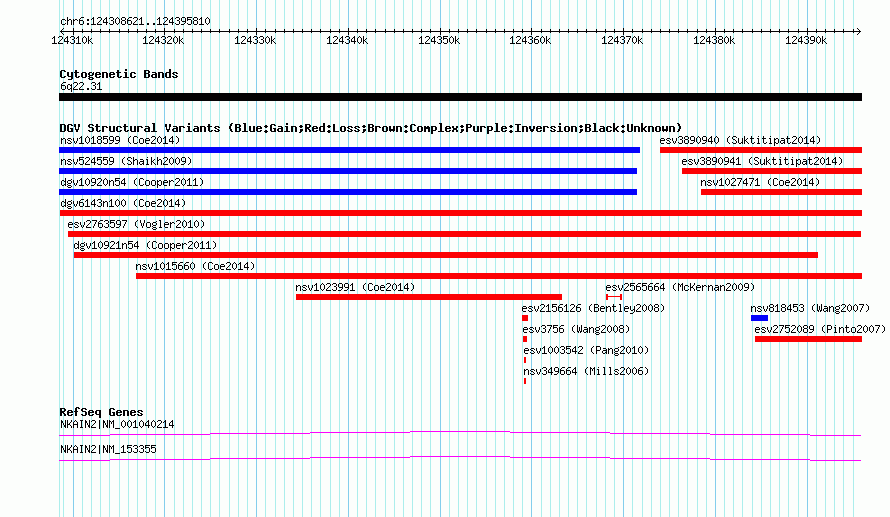This screenshot has width=890, height=517.
Task: Click the 124370k ruler tick label
Action: click(622, 40)
